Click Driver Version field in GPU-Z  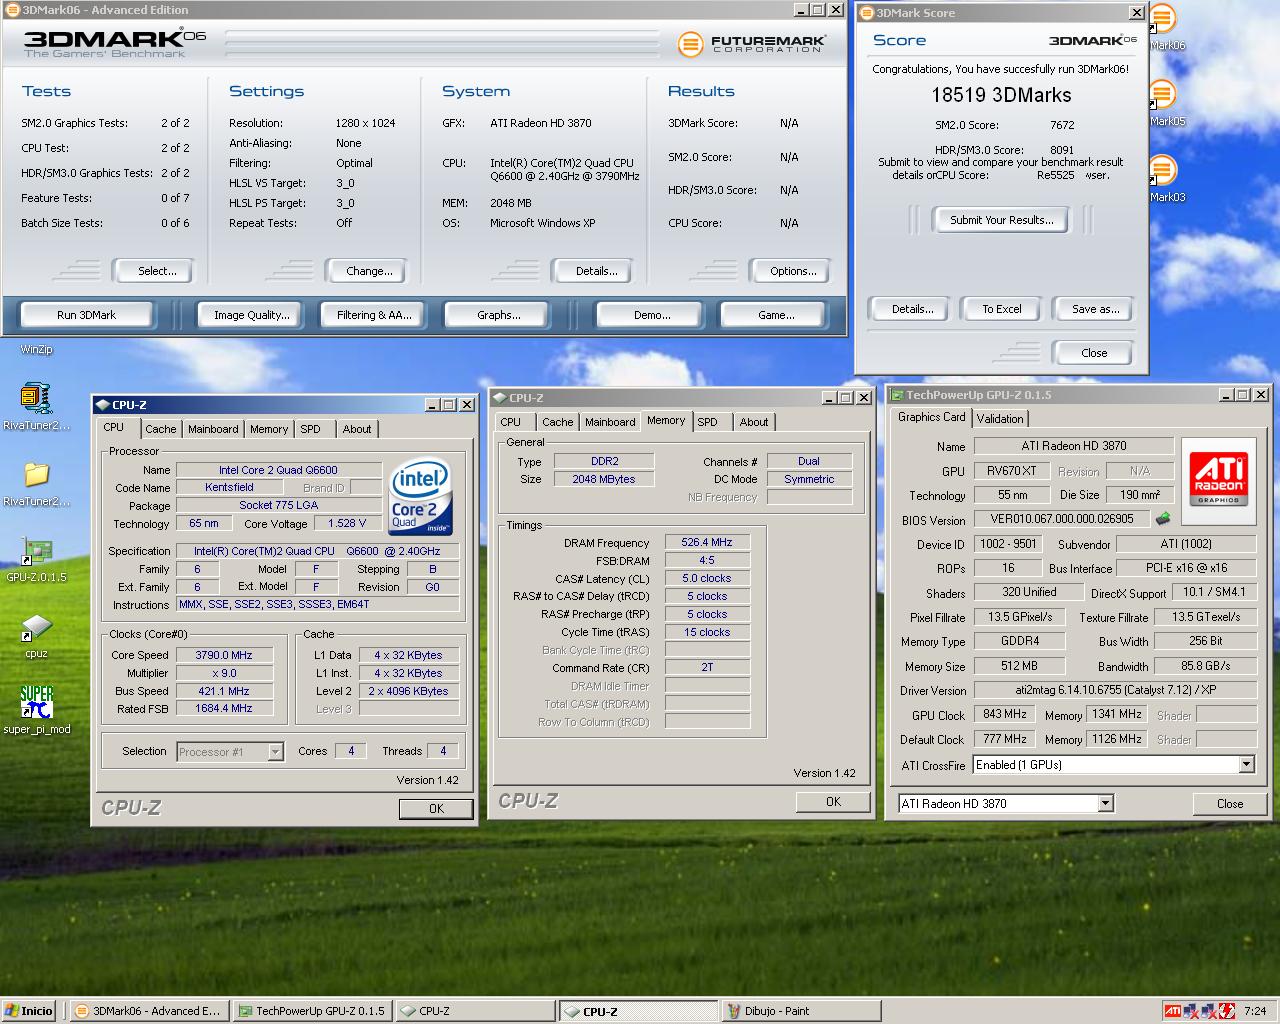click(x=1114, y=690)
